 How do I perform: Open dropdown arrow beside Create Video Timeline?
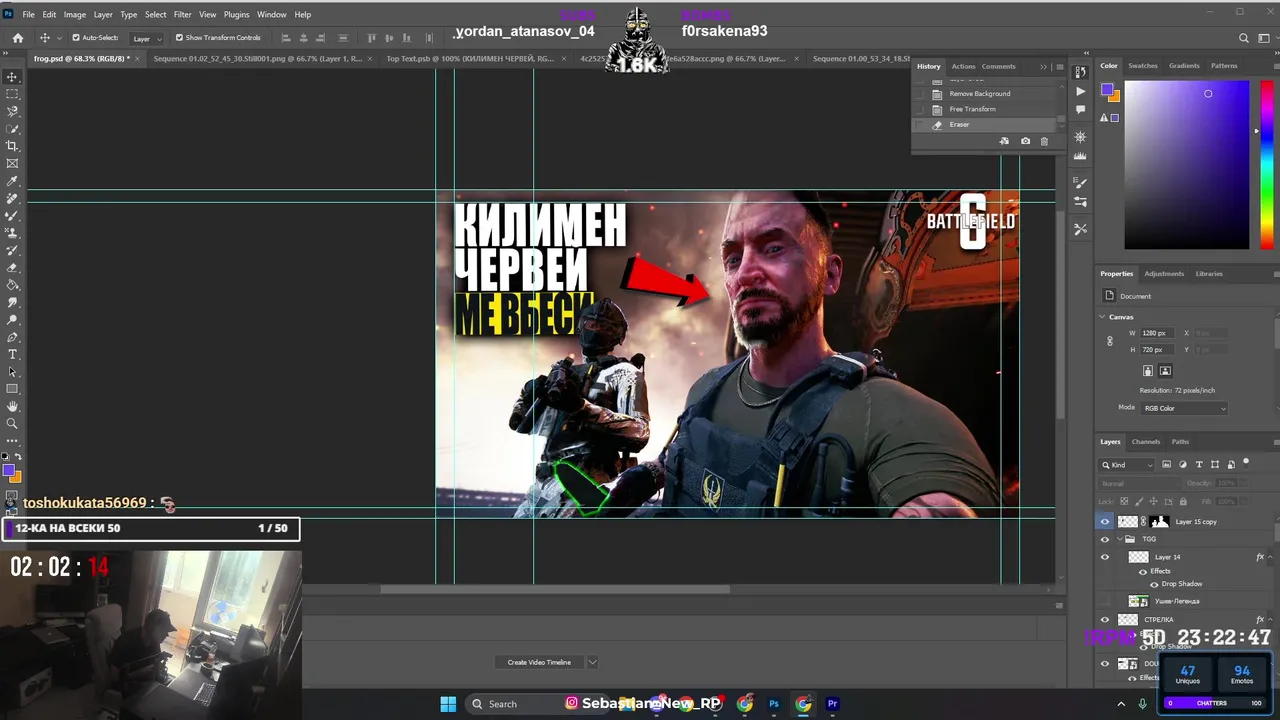pos(592,662)
